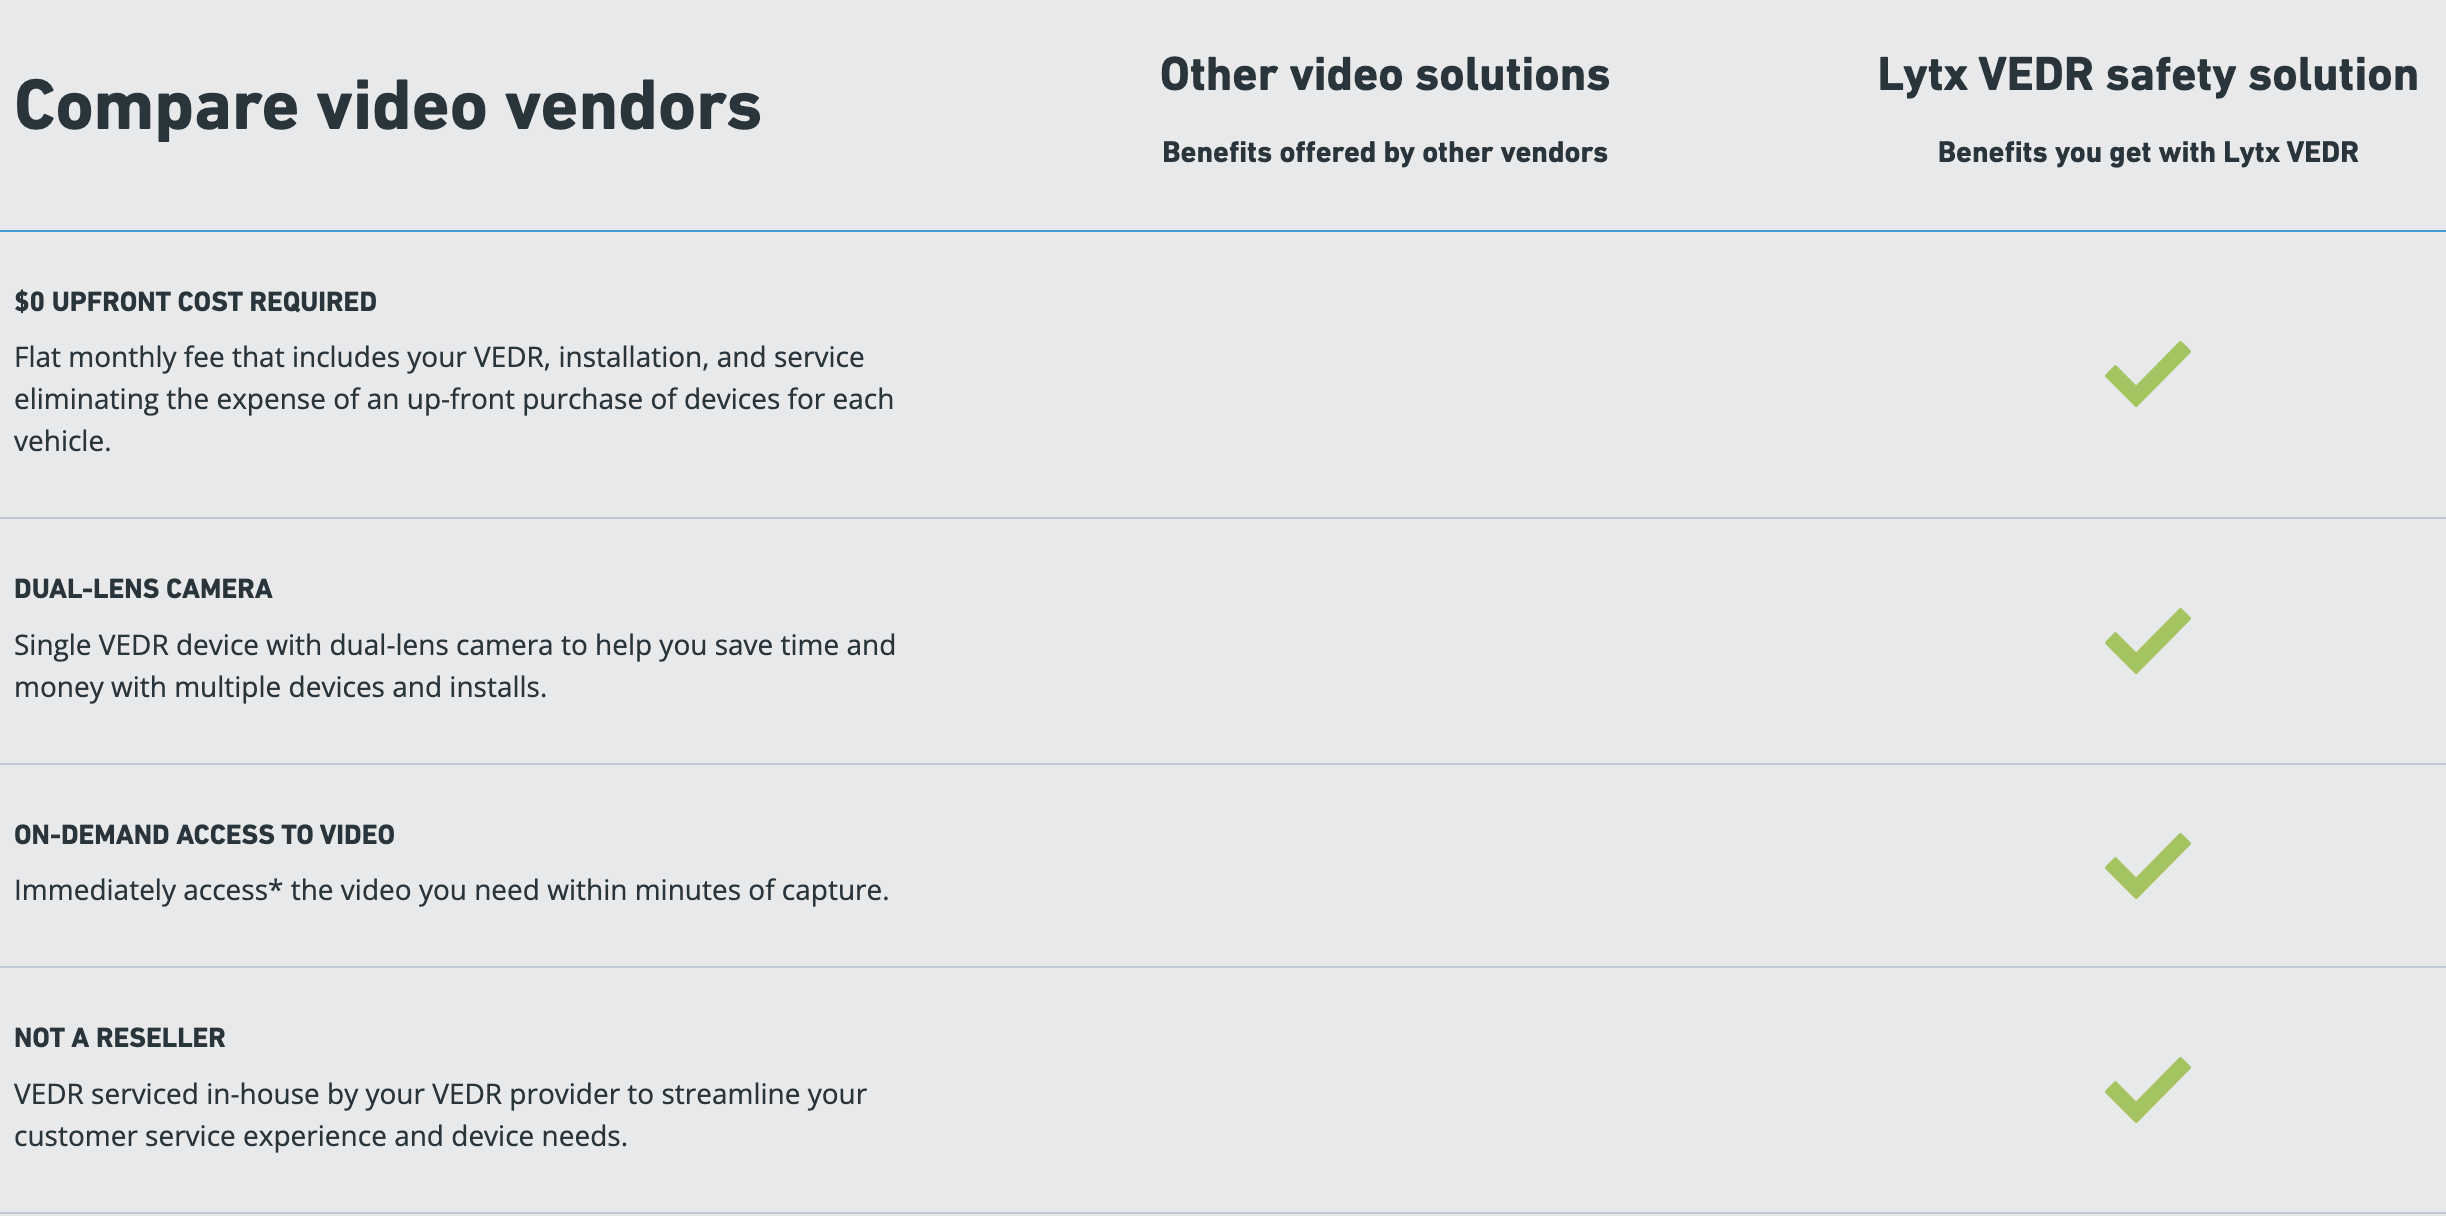Click the 'Compare video vendors' heading
The width and height of the screenshot is (2446, 1216).
coord(388,106)
